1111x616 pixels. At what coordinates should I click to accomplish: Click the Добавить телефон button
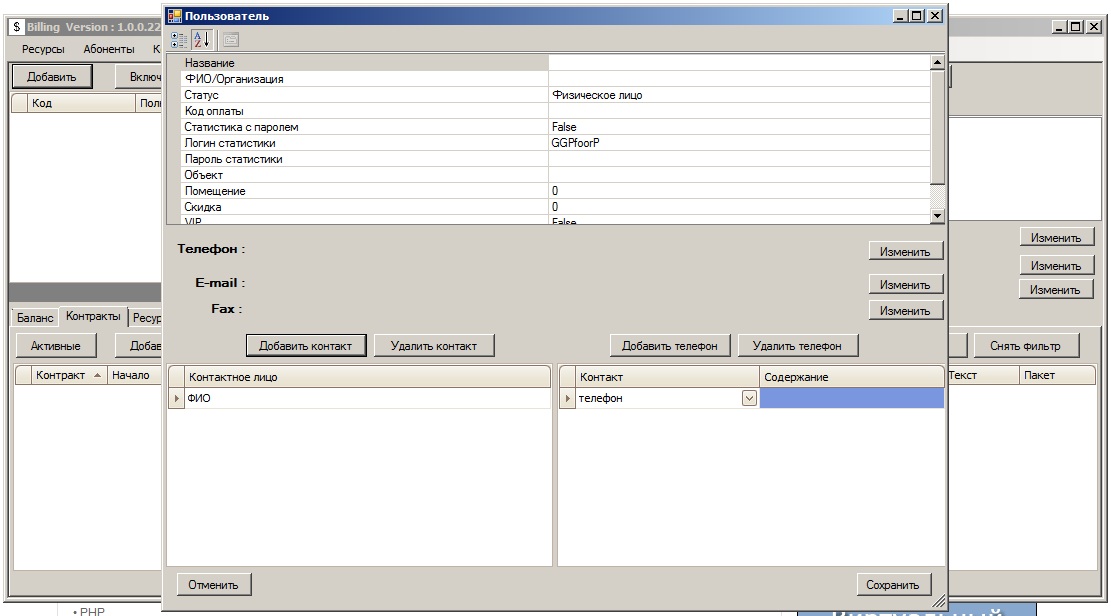coord(670,346)
